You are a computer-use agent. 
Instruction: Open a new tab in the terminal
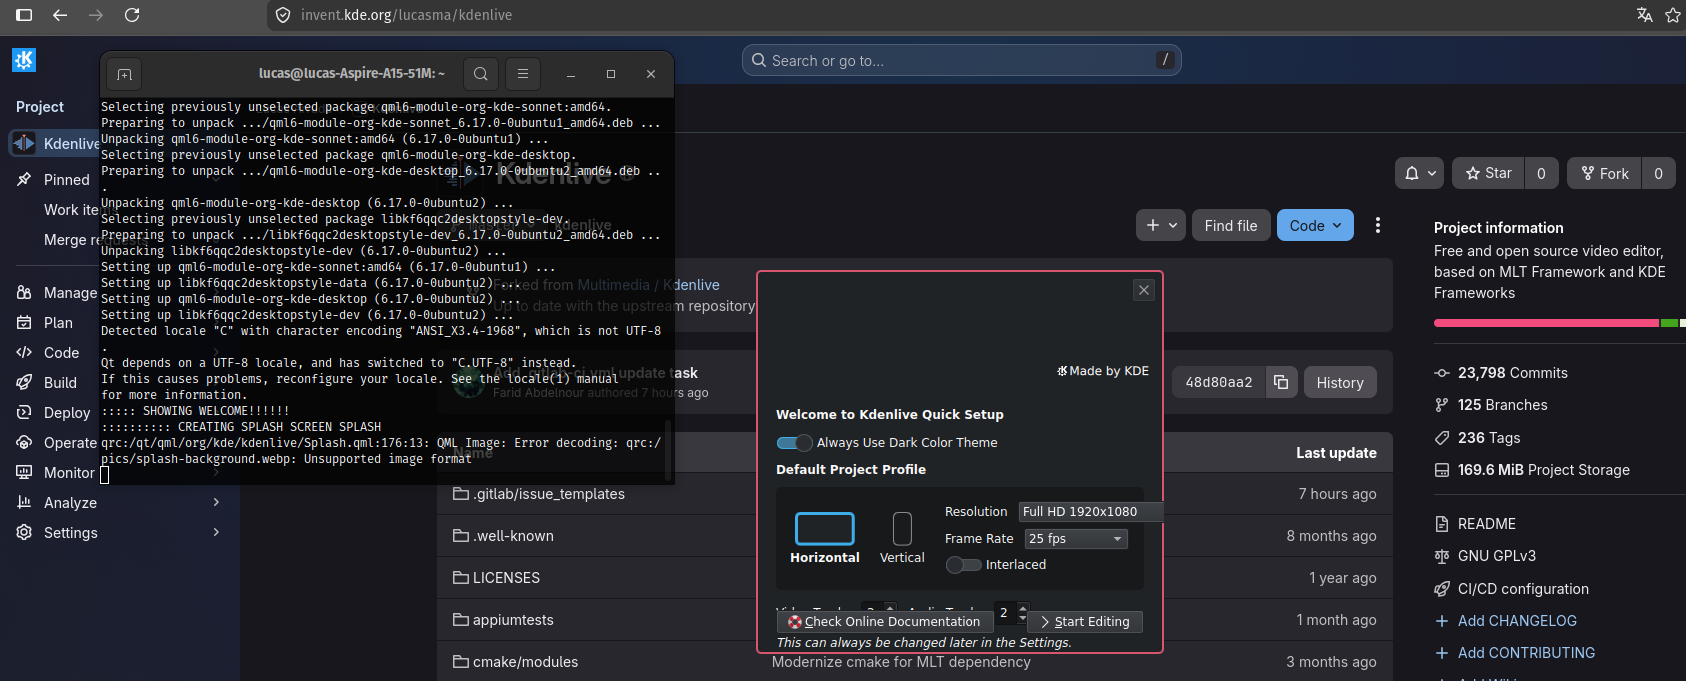click(124, 74)
